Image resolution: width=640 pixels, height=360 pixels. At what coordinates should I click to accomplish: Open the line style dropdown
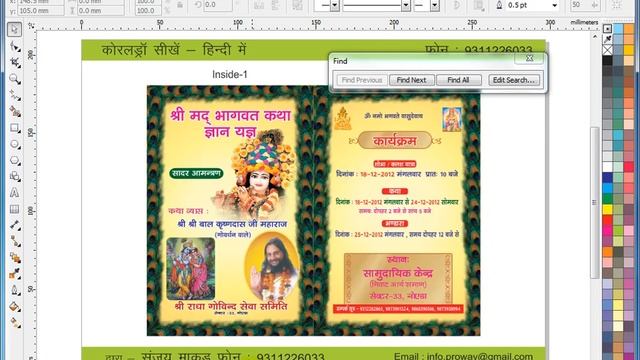tap(405, 5)
